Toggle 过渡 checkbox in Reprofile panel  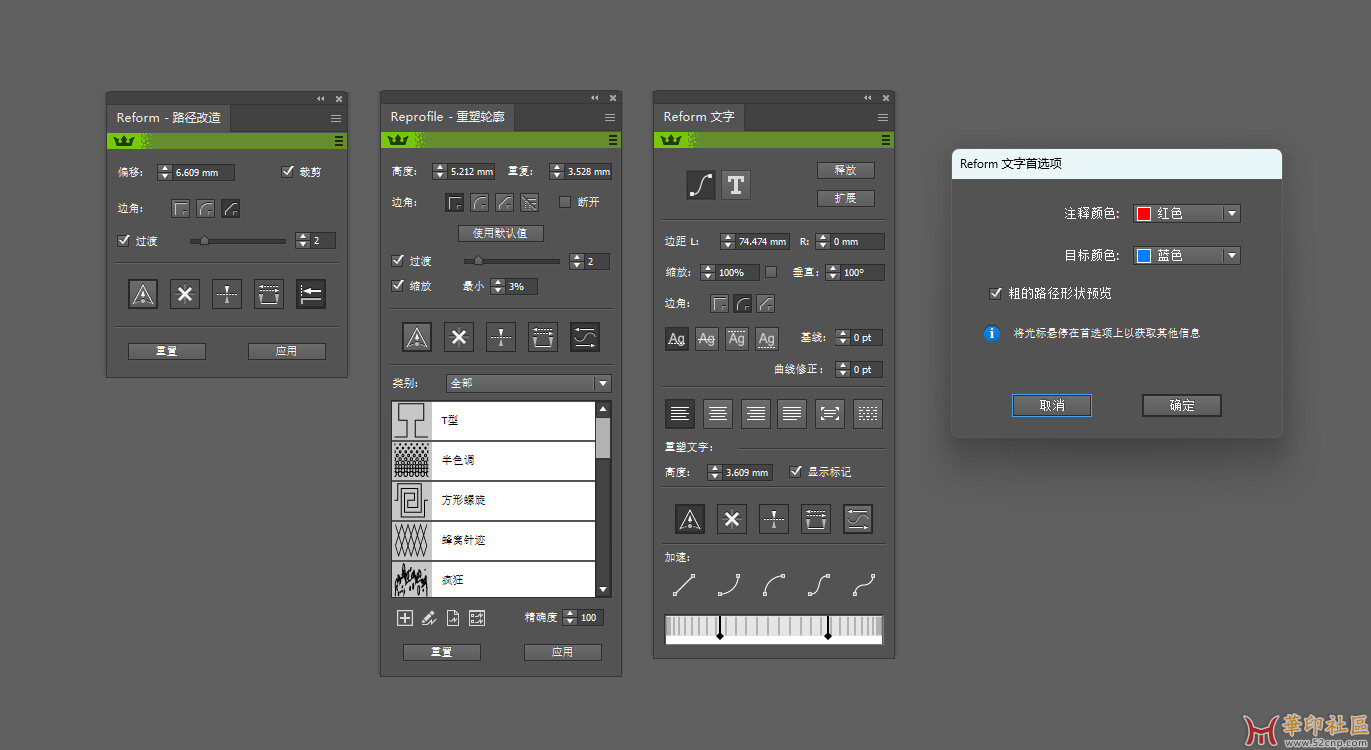coord(398,261)
